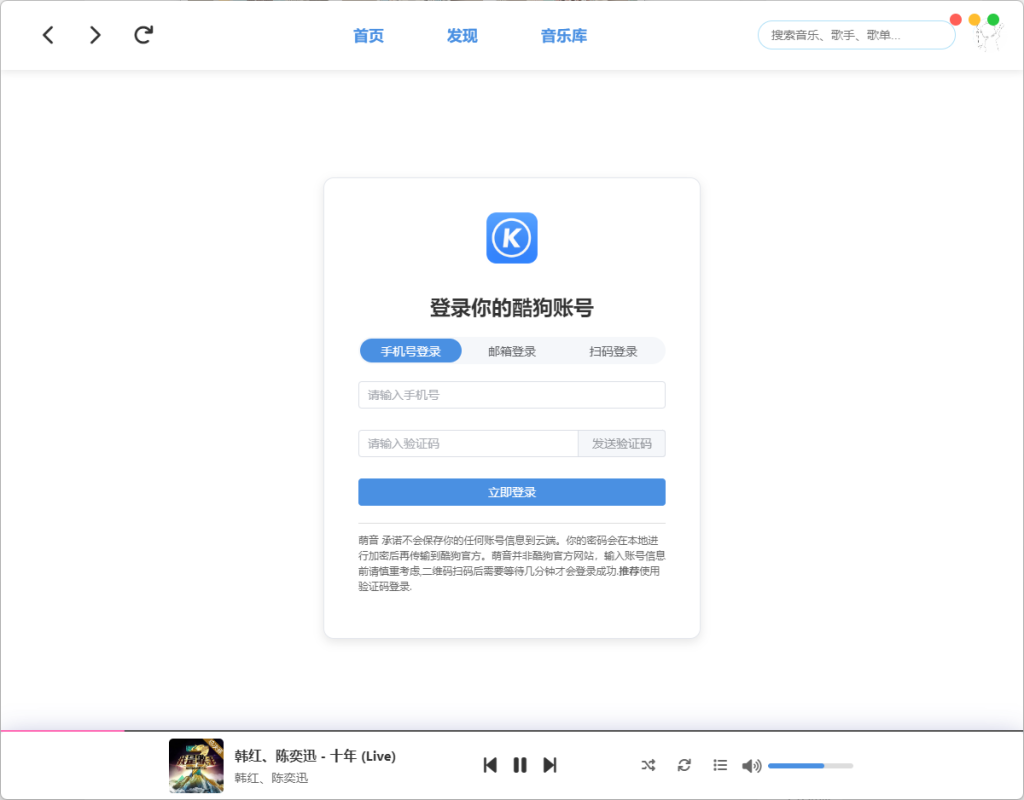Image resolution: width=1024 pixels, height=800 pixels.
Task: Click the artist name 韩红、陈奕迅 below title
Action: click(x=271, y=778)
